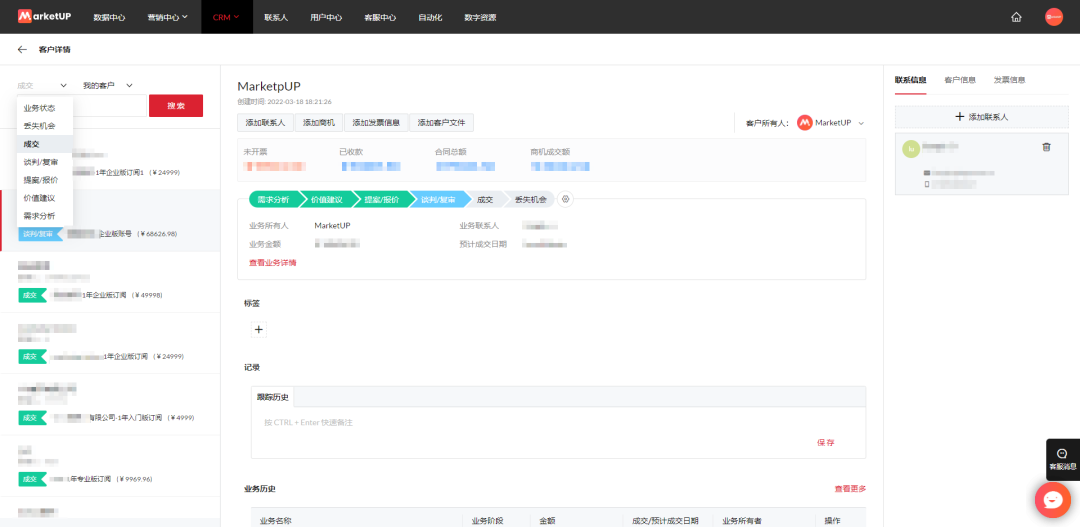
Task: Select the 跟踪历史 tab
Action: coord(273,397)
